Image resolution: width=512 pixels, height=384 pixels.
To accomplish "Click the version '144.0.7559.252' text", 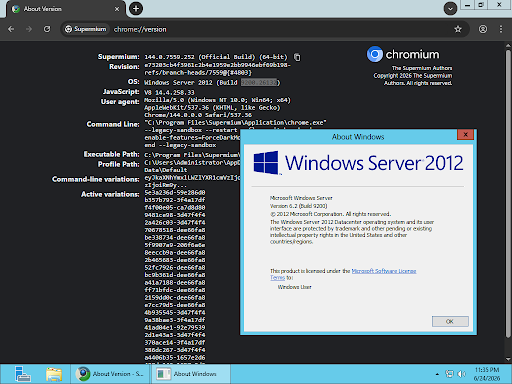I will coord(169,57).
